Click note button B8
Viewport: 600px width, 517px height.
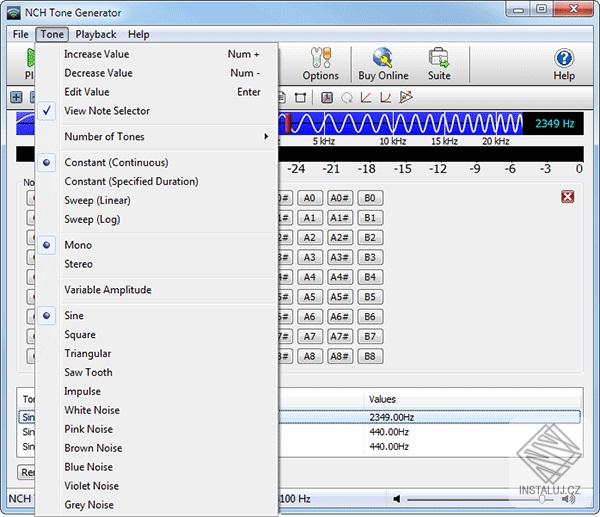coord(370,357)
